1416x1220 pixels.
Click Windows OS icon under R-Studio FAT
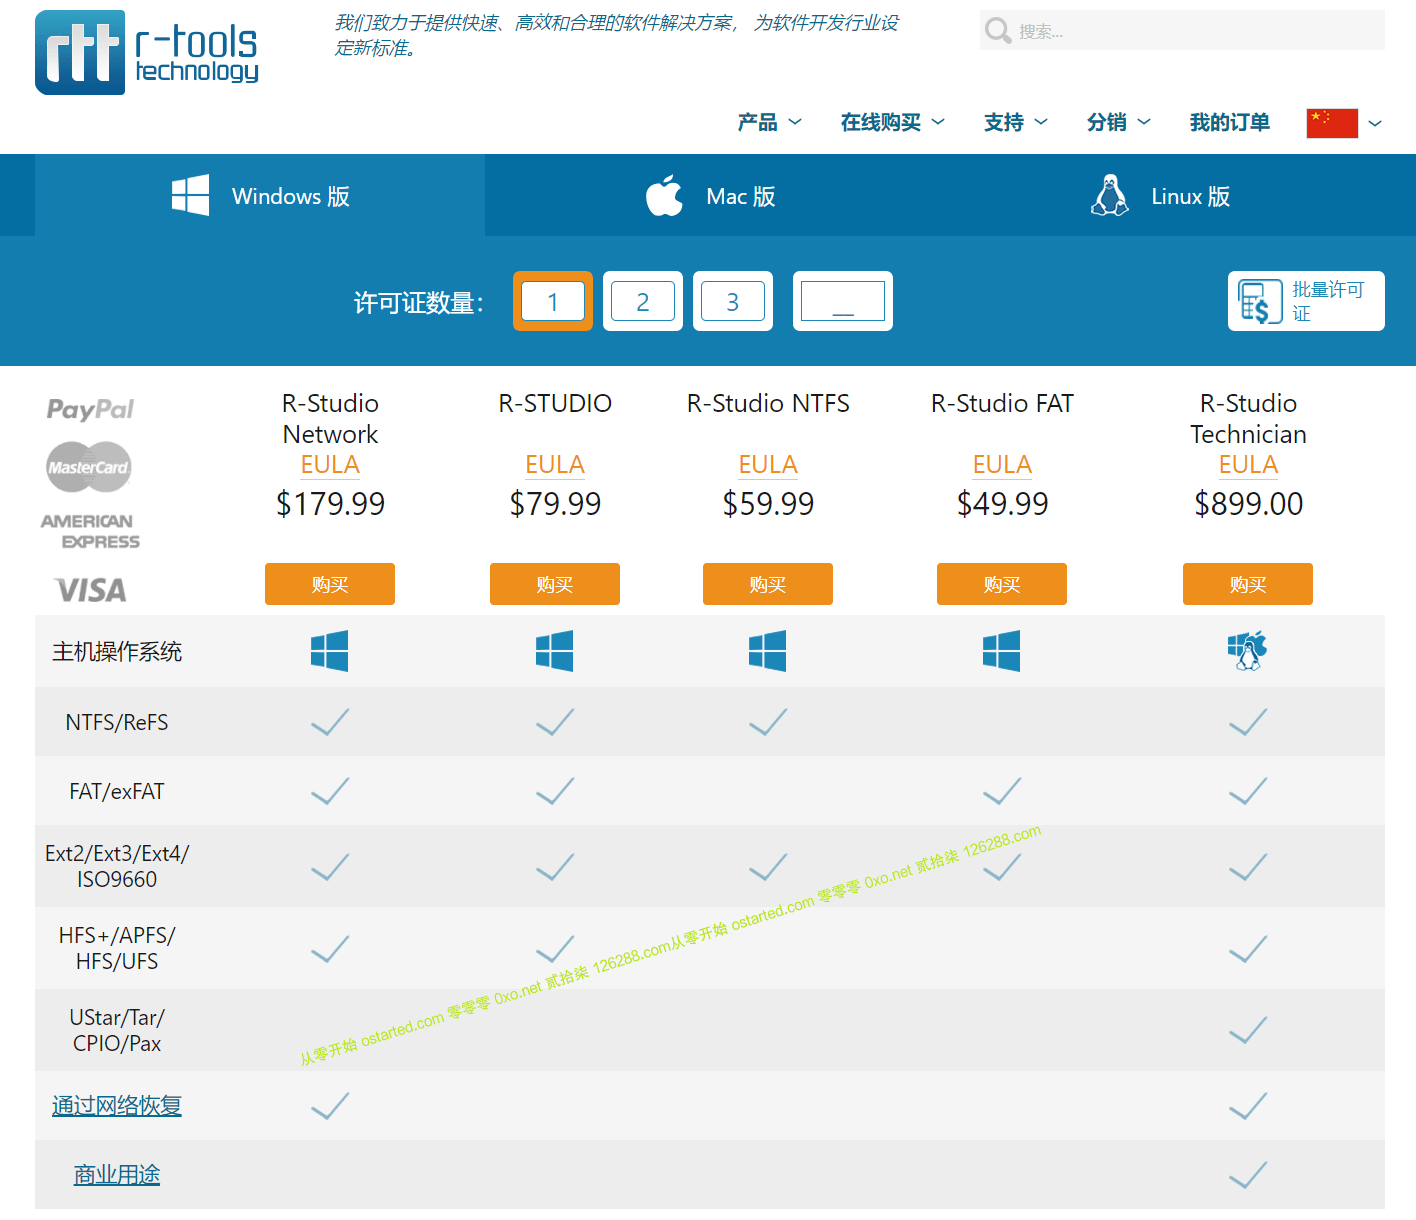click(x=1001, y=651)
